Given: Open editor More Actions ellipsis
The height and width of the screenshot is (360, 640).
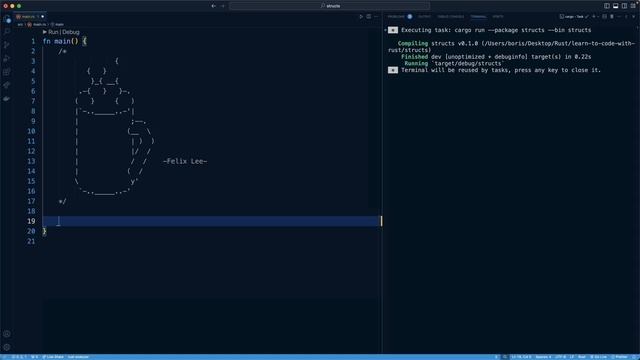Looking at the screenshot, I should click(376, 17).
